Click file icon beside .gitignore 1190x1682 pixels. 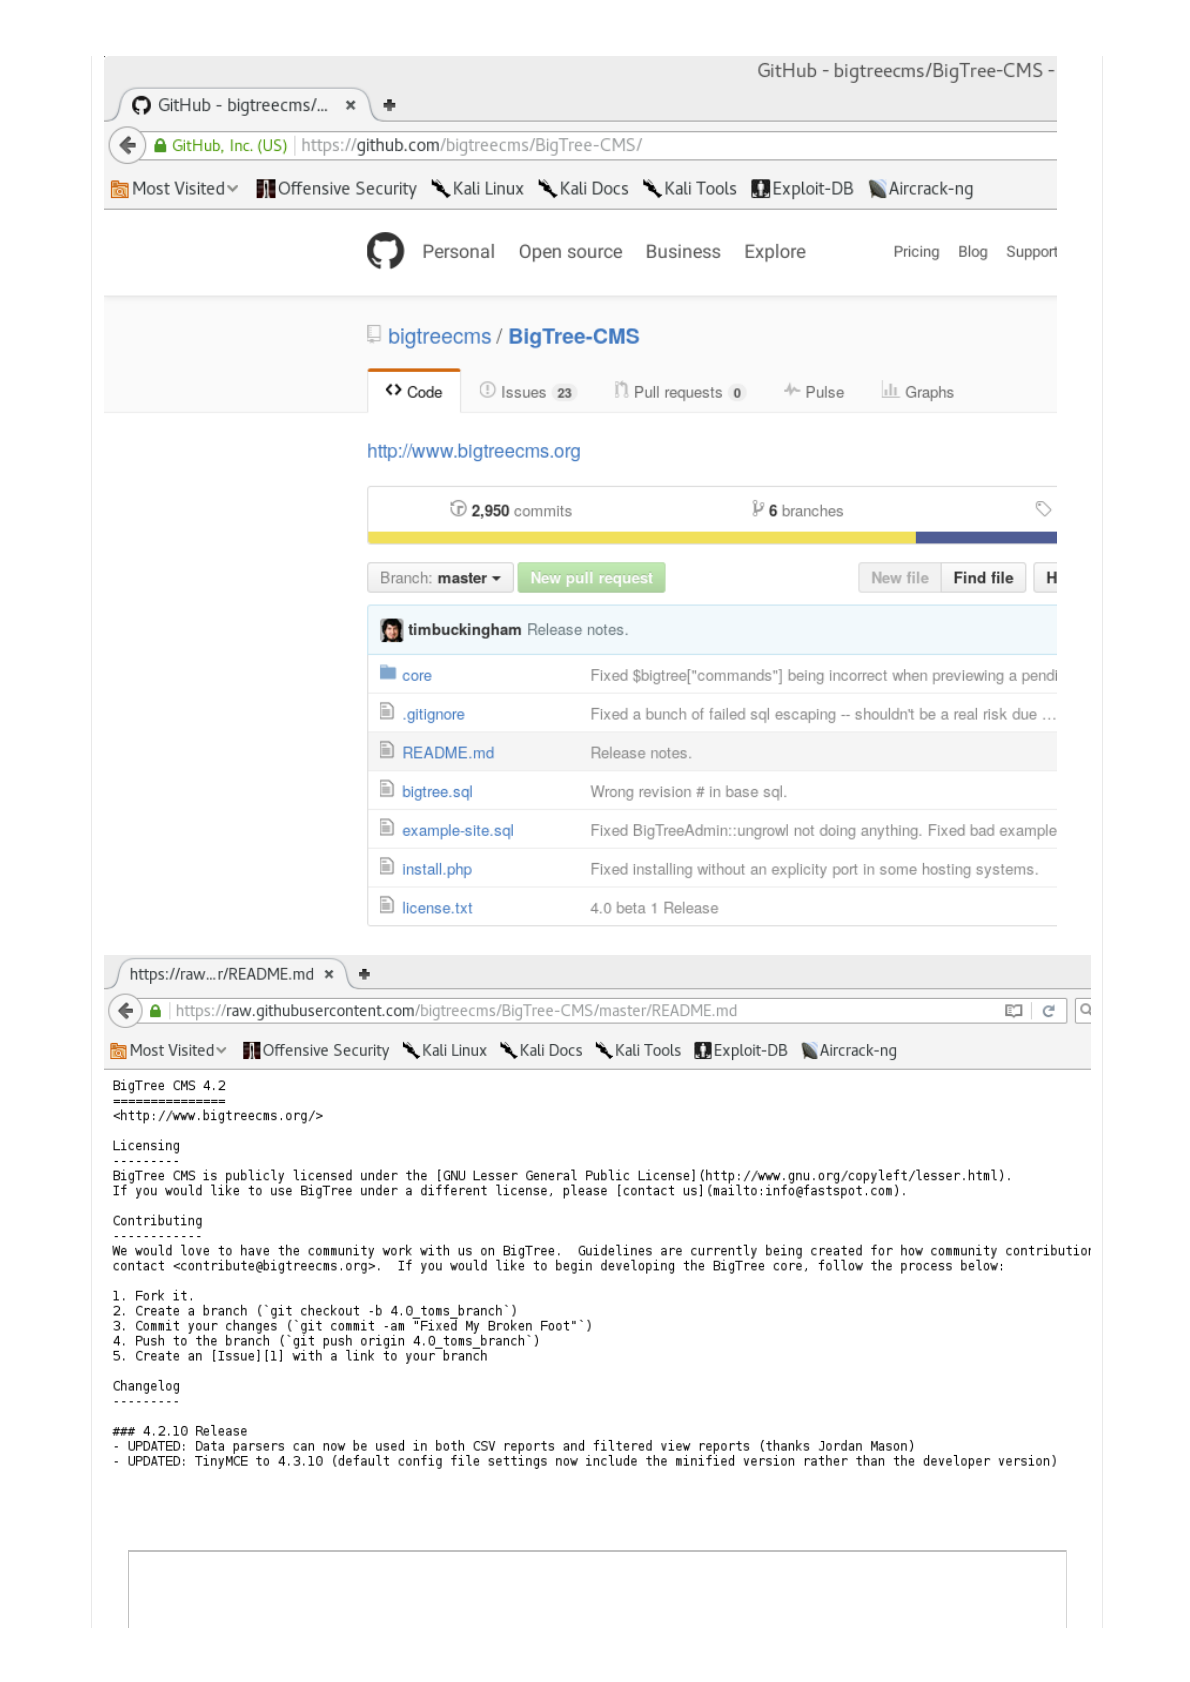[x=387, y=711]
